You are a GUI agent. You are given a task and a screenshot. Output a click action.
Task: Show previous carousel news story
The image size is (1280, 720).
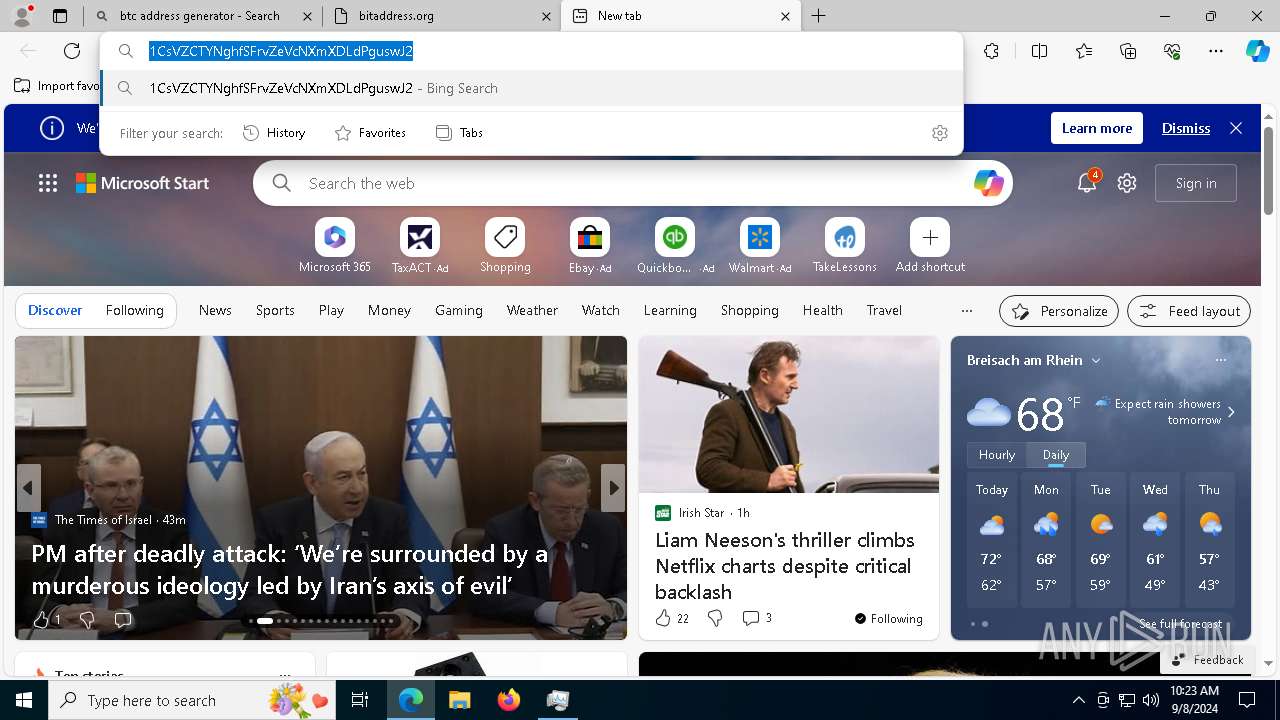28,488
